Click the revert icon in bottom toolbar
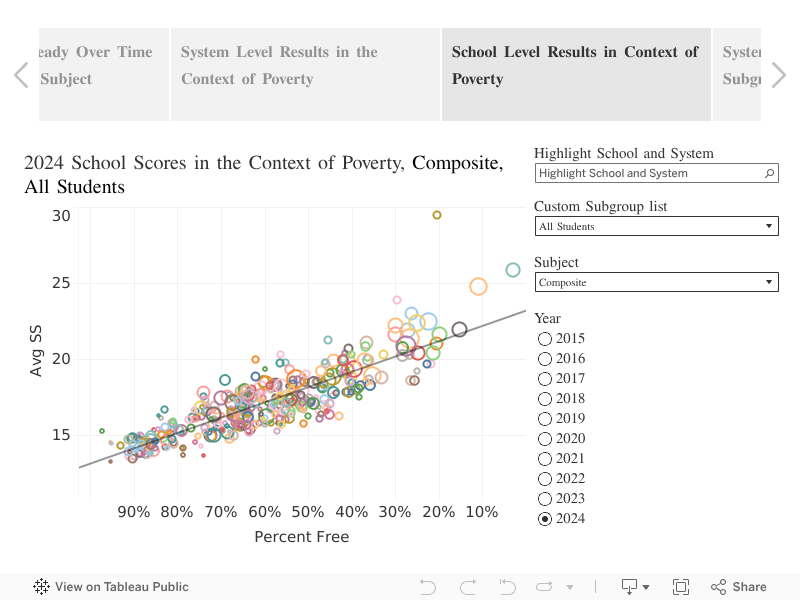The height and width of the screenshot is (600, 800). [507, 587]
